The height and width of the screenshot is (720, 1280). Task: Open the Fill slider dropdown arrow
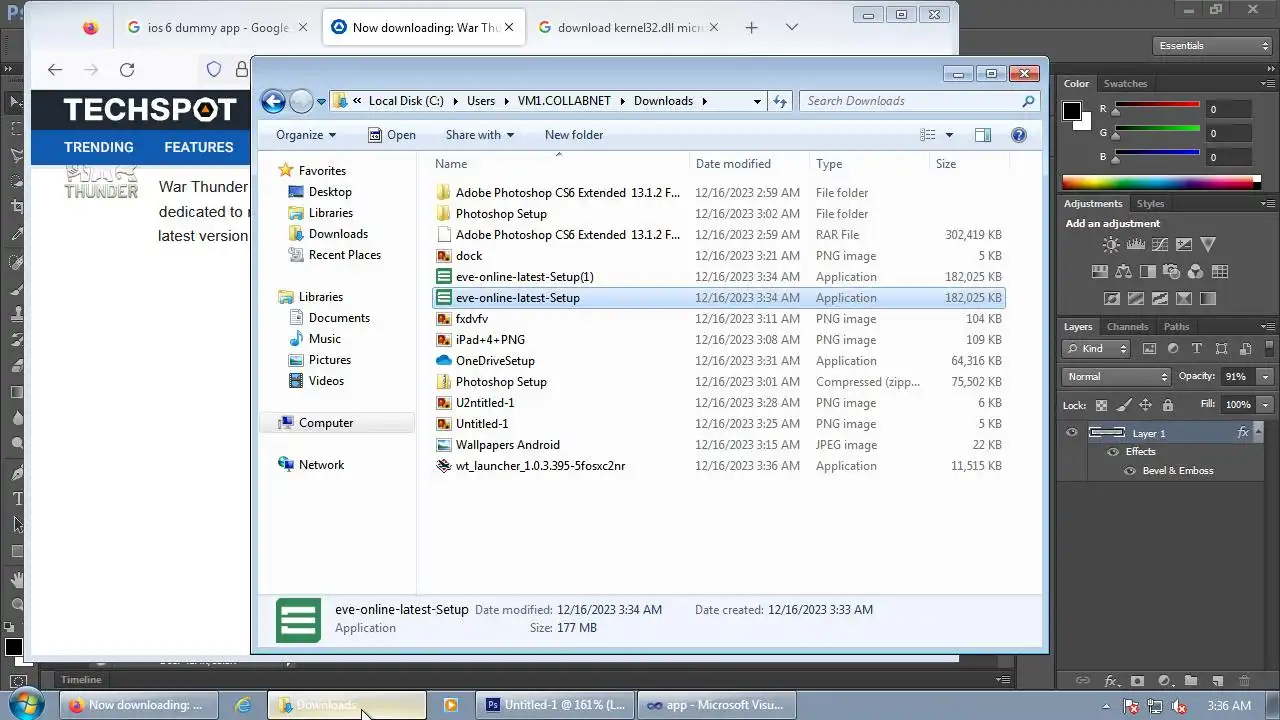(1265, 405)
